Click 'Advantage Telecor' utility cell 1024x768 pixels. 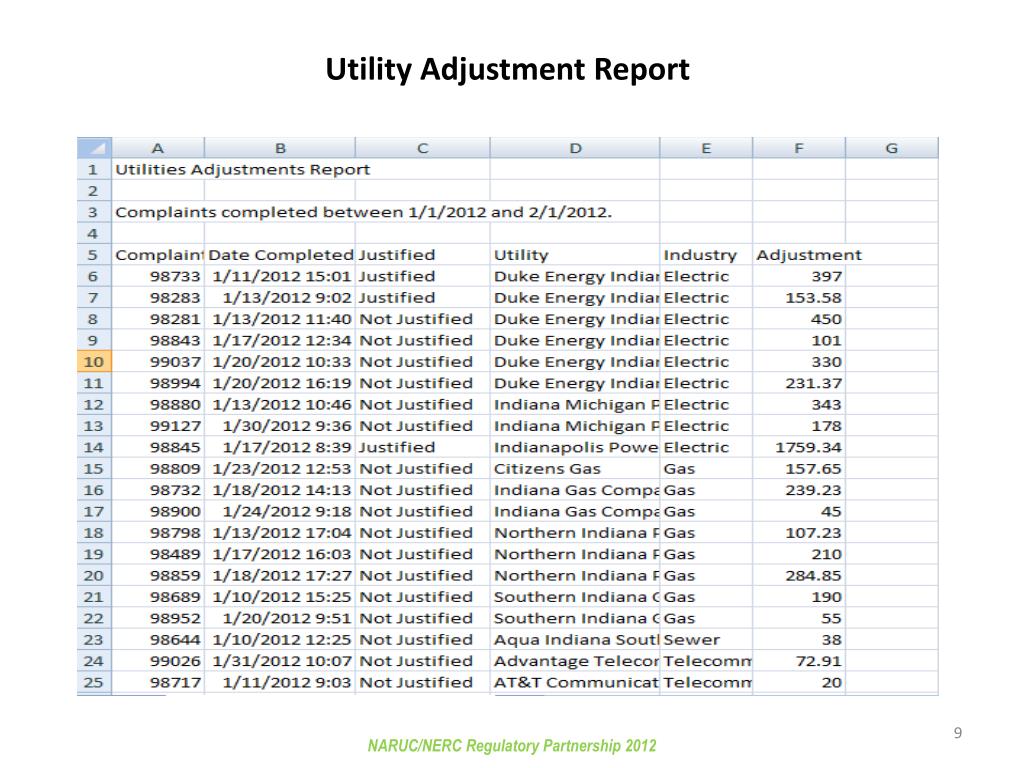coord(576,661)
